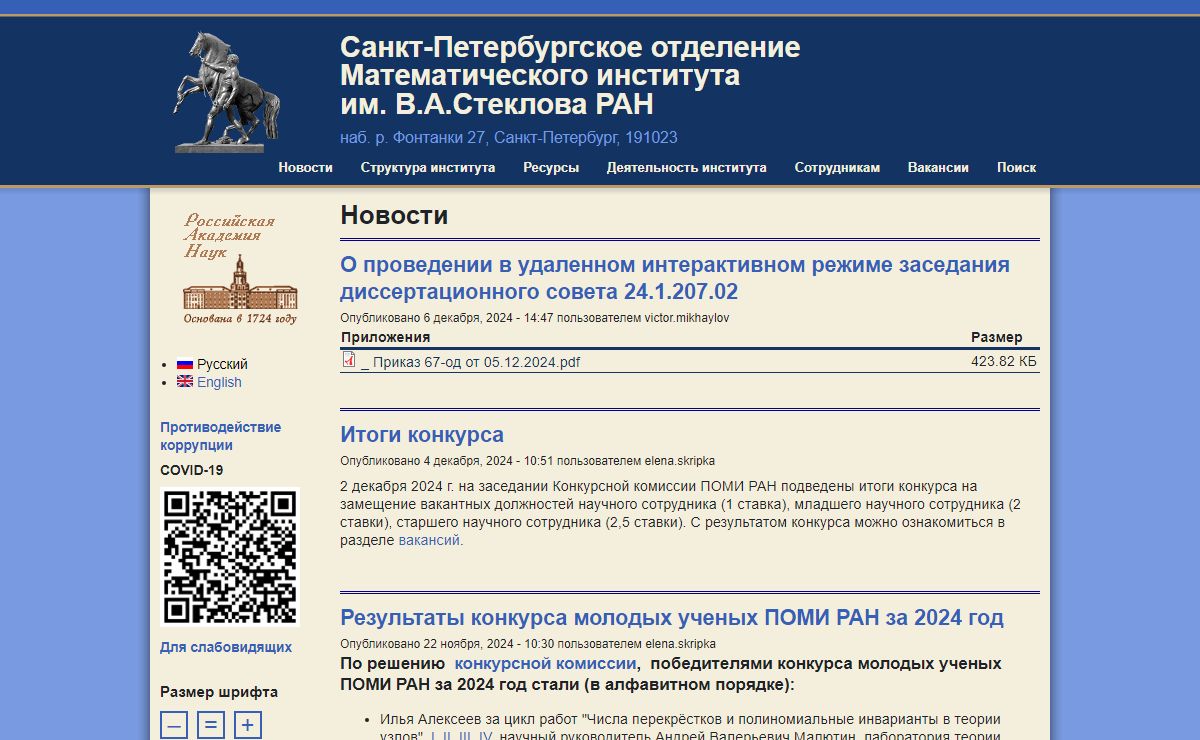The width and height of the screenshot is (1200, 740).
Task: Open the Деятельность института menu
Action: click(x=687, y=168)
